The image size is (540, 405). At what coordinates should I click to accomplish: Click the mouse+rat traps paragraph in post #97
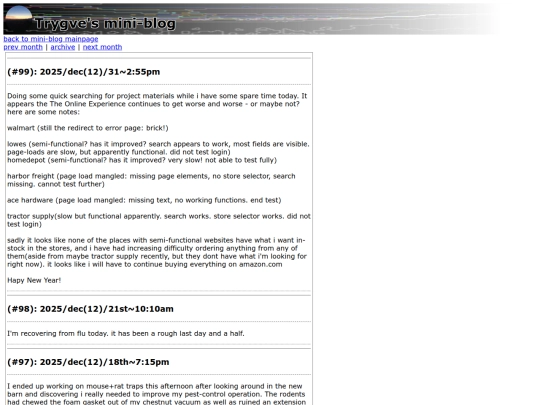156,394
